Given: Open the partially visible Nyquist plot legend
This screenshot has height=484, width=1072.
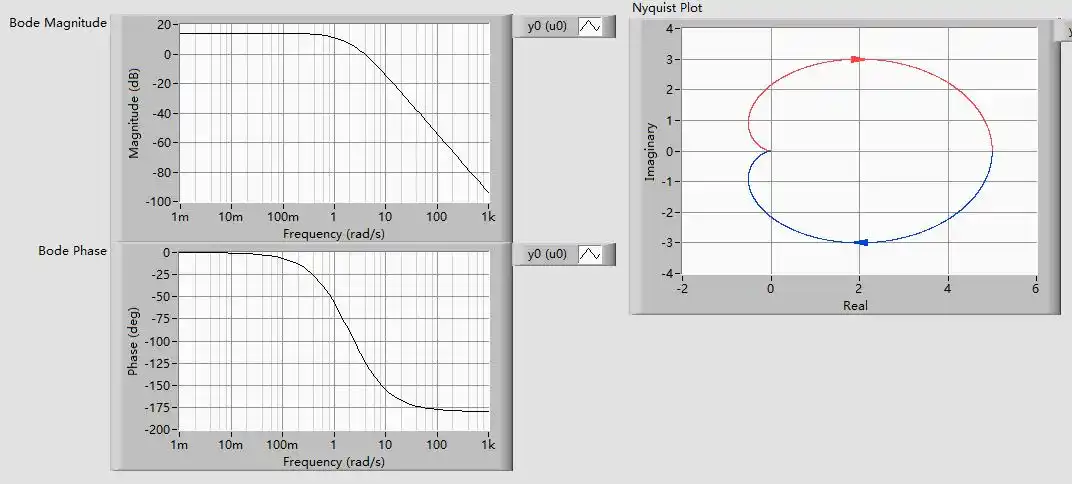Looking at the screenshot, I should tap(1063, 32).
